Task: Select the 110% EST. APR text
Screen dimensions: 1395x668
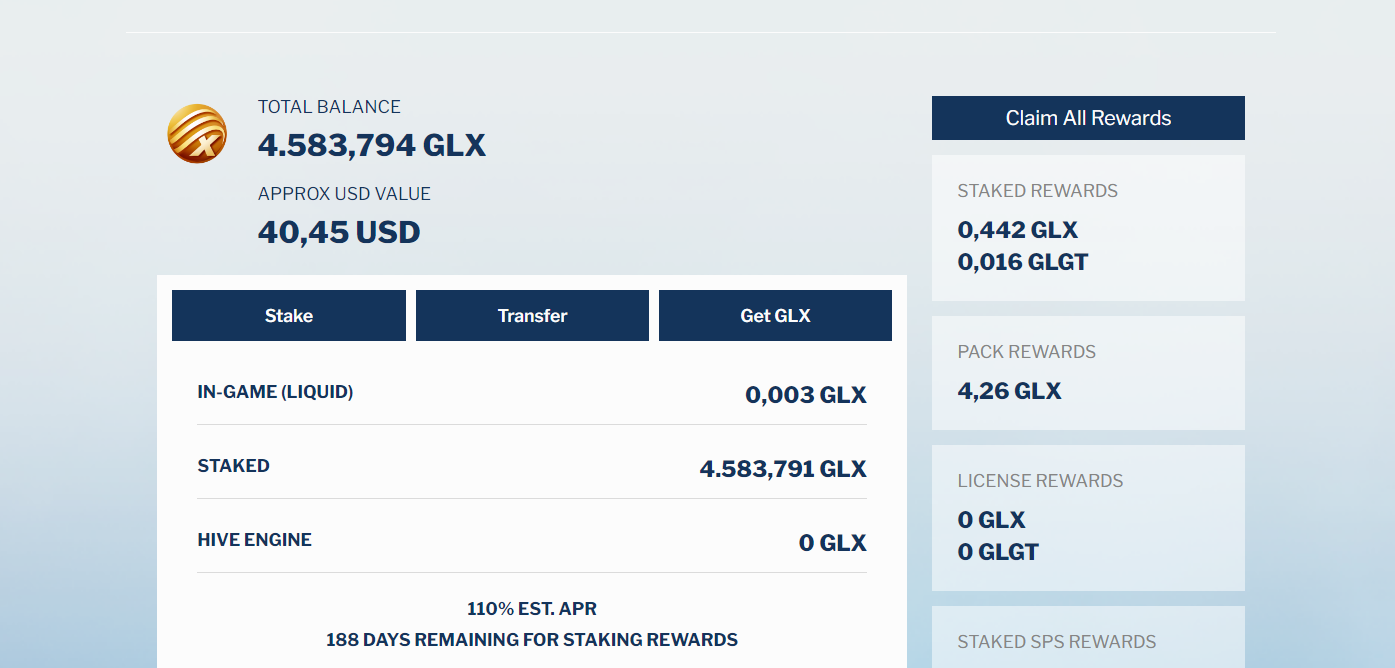Action: tap(532, 609)
